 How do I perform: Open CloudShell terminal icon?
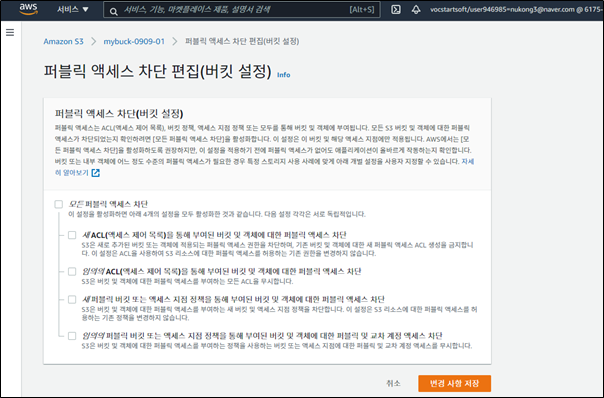coord(396,10)
